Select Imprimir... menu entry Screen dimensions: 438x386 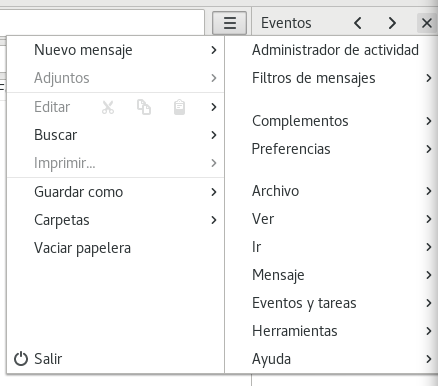(x=115, y=163)
